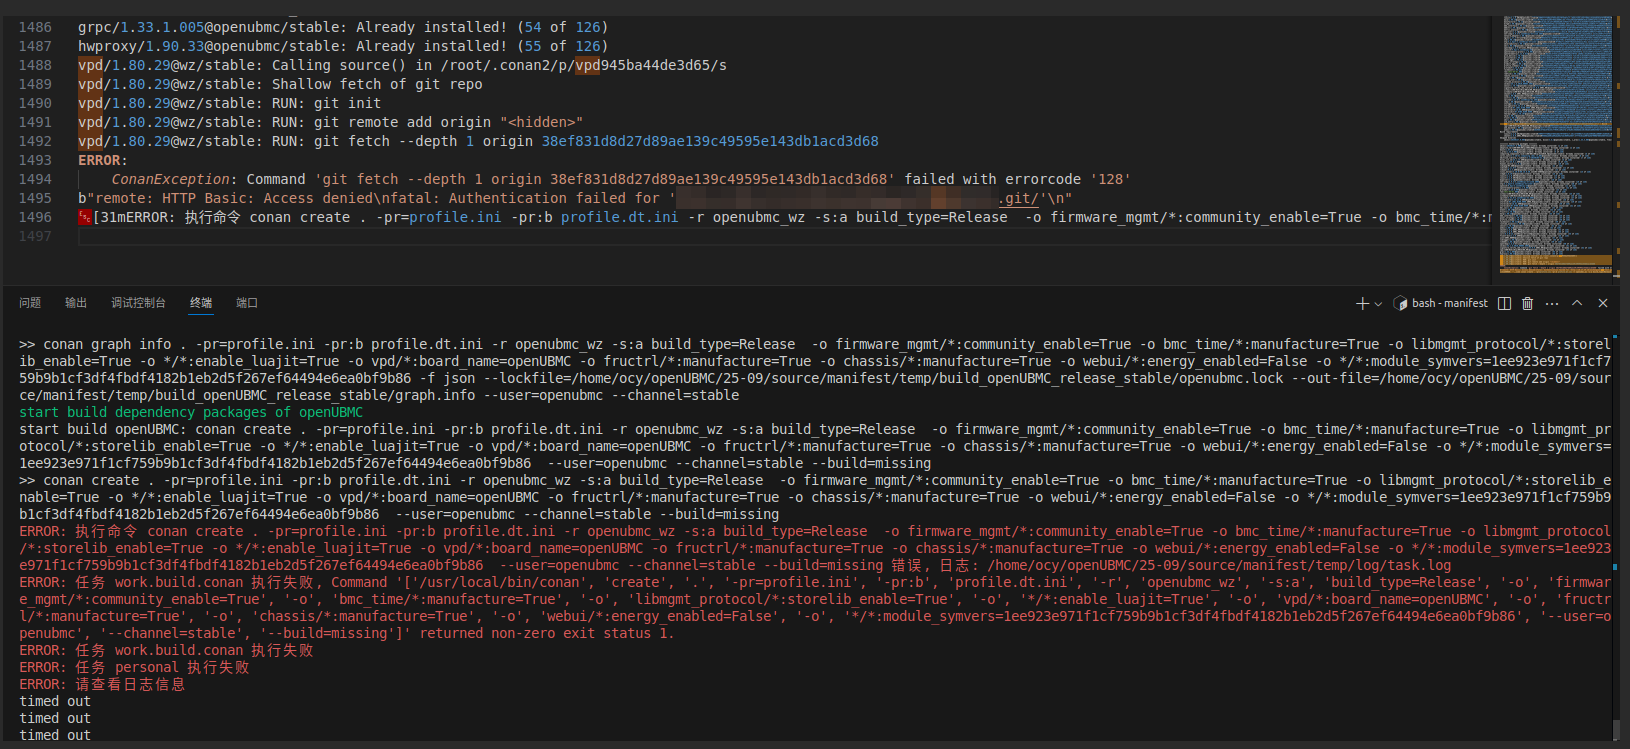Switch to the 问题 tab
1630x749 pixels.
(x=30, y=303)
